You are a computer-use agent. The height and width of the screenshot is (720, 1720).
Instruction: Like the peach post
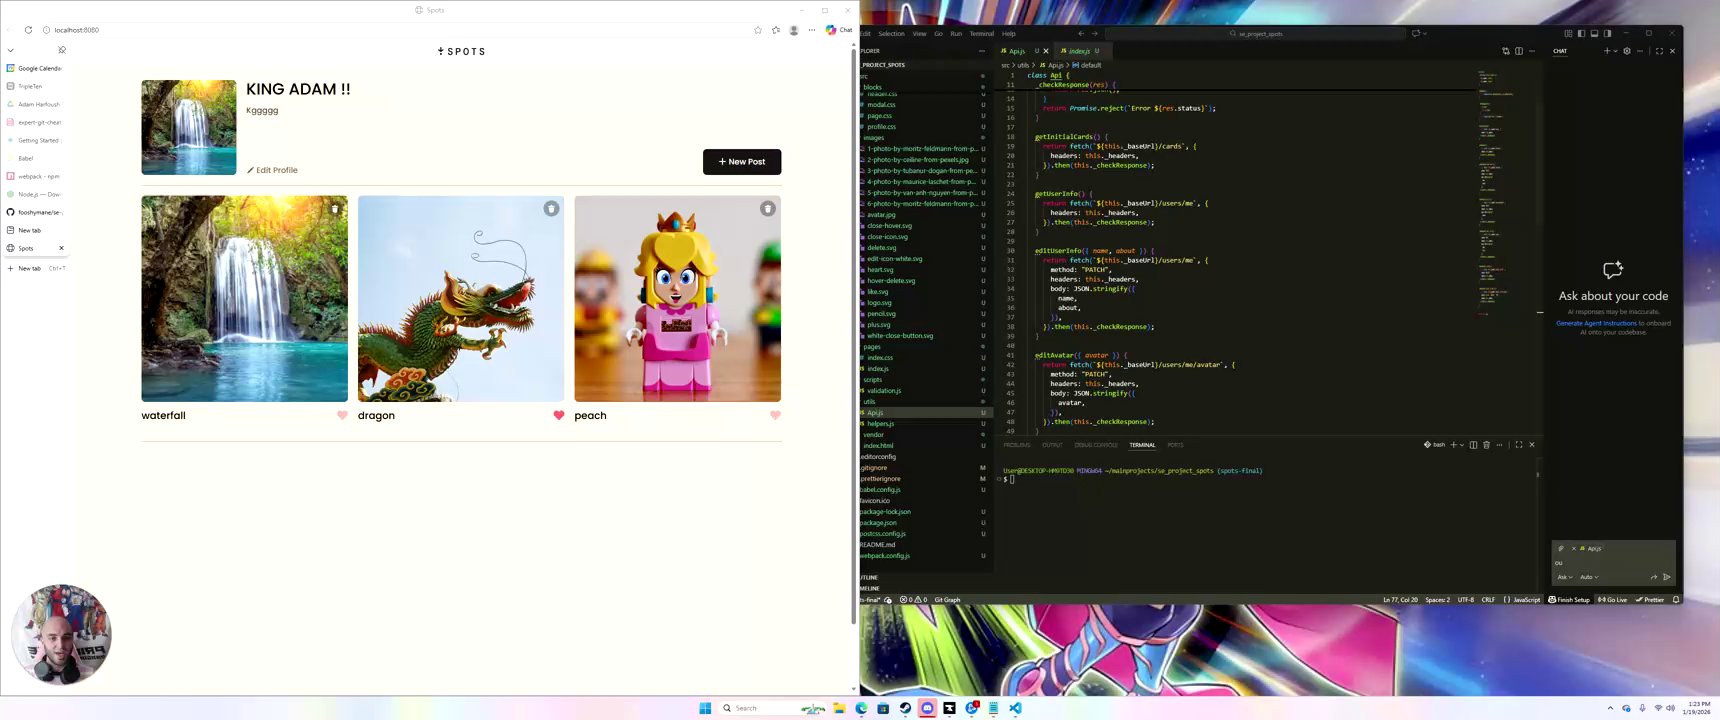click(x=775, y=415)
